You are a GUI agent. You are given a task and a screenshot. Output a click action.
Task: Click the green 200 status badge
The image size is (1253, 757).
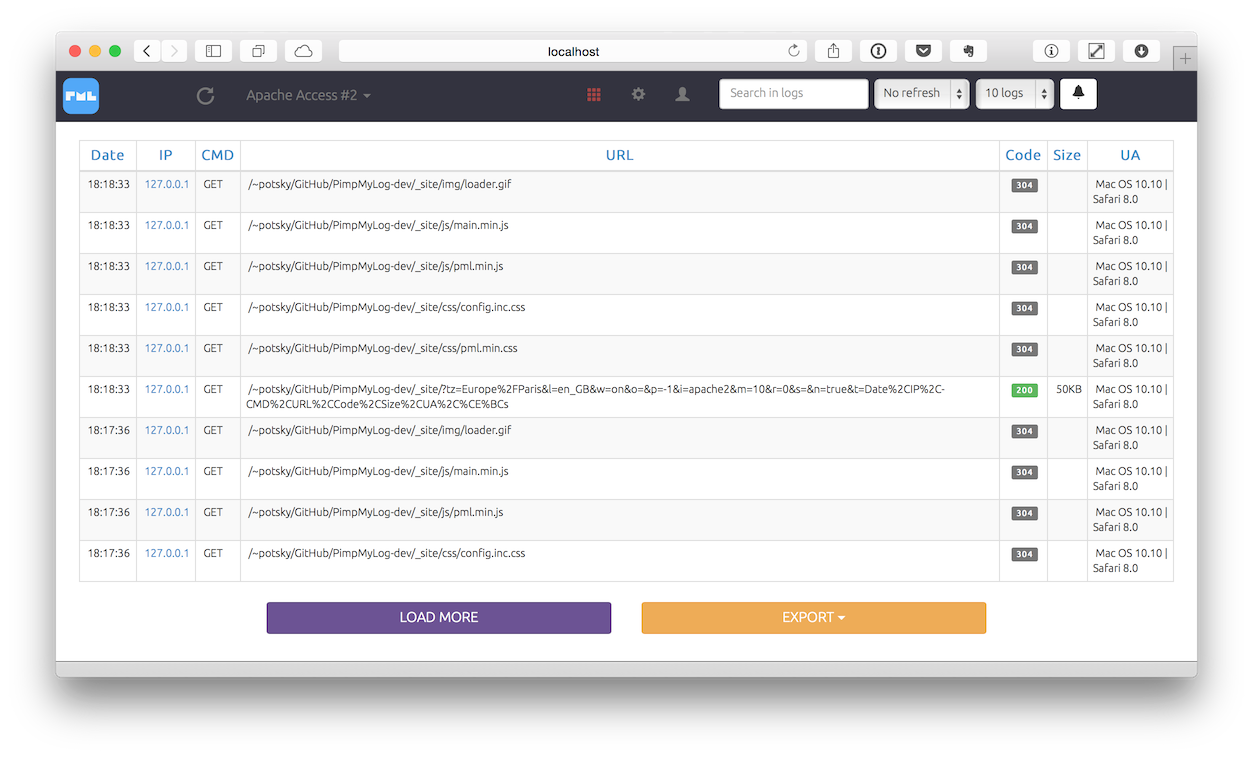tap(1024, 390)
